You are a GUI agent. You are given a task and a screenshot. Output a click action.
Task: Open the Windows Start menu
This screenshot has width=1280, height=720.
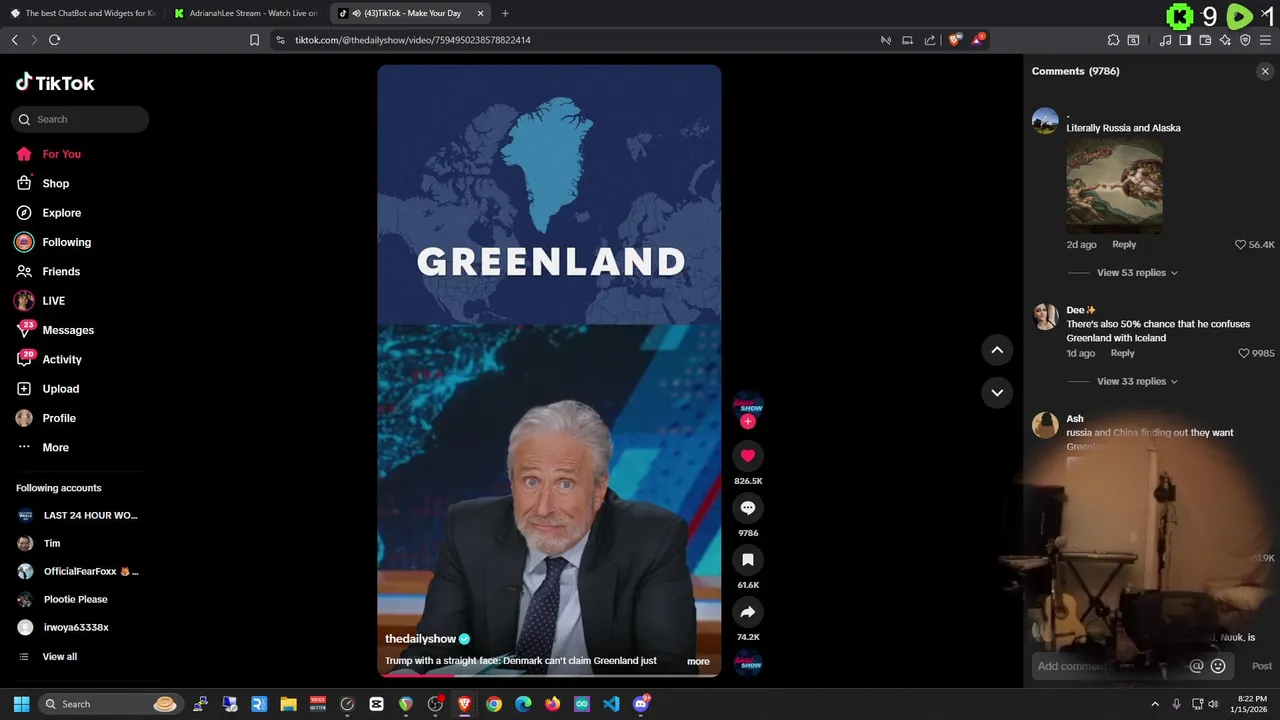[21, 704]
